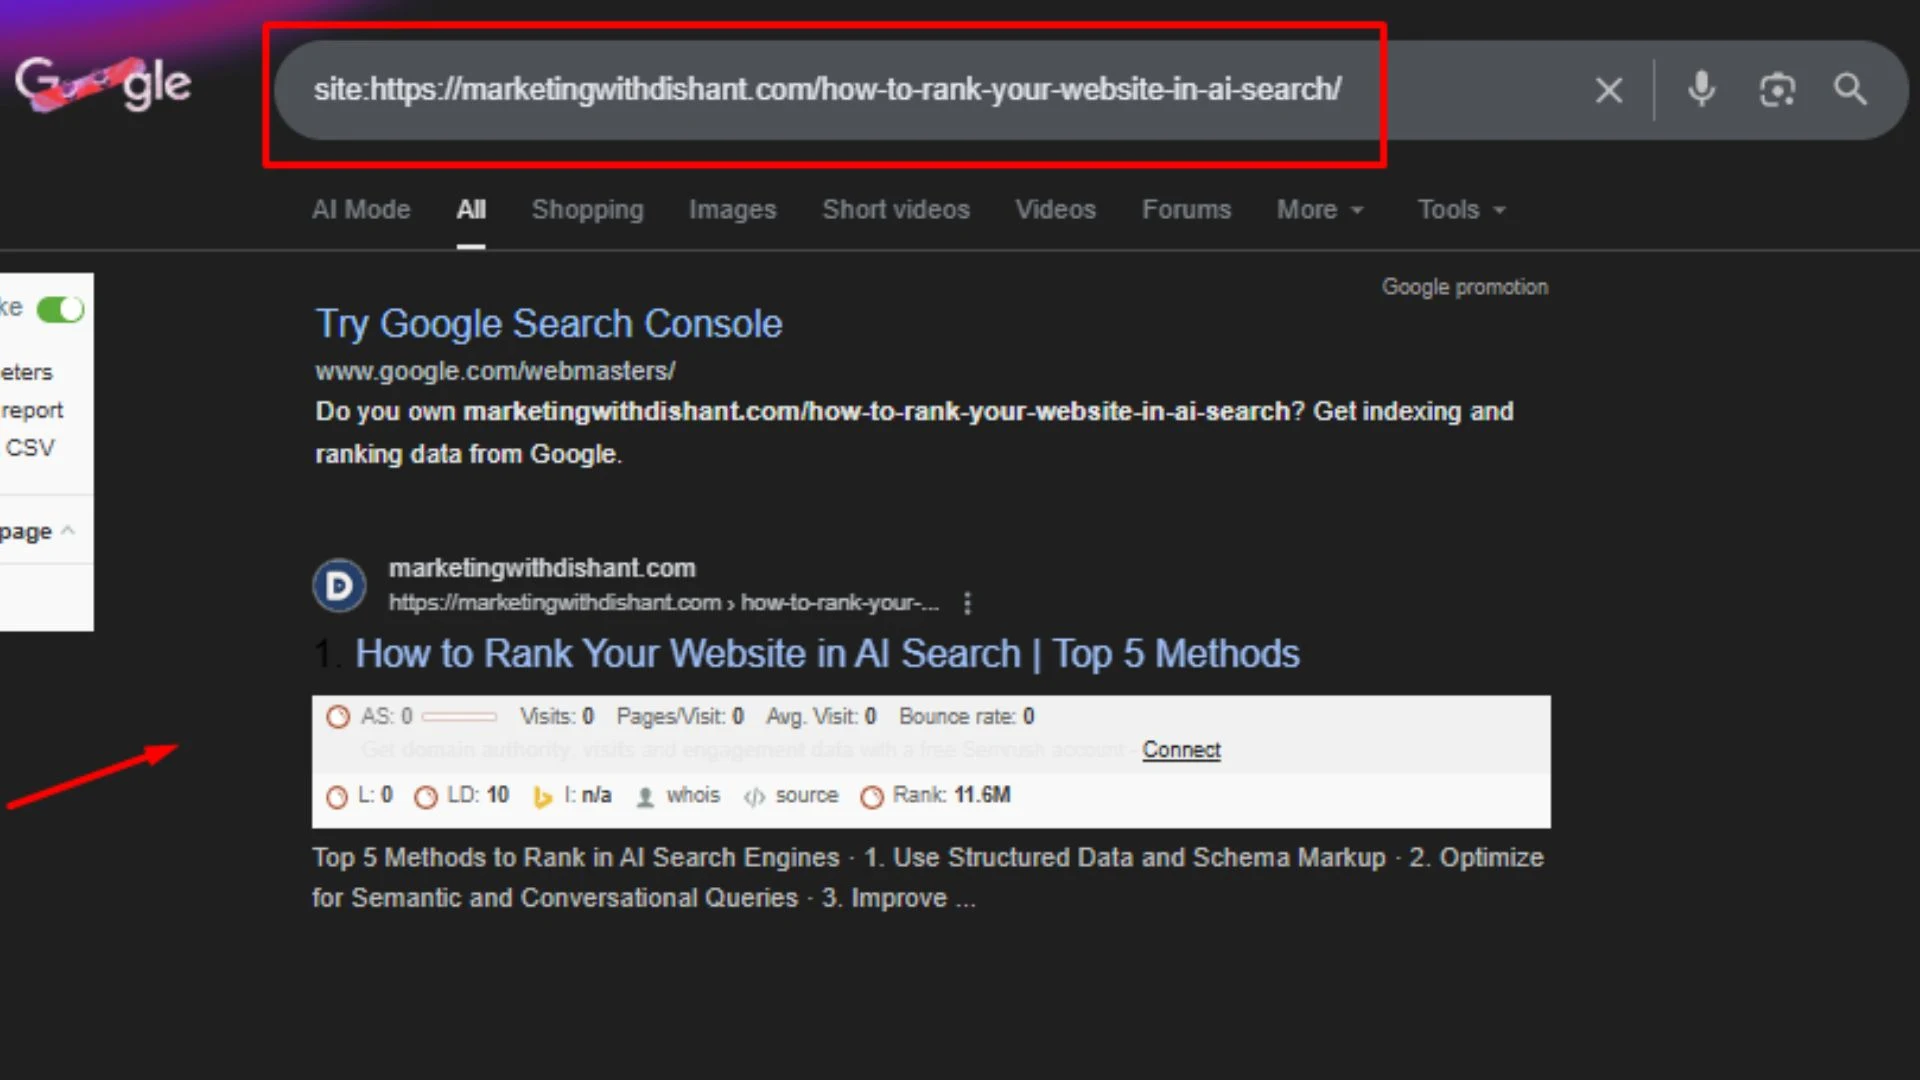Clear the search query with the X icon

click(x=1608, y=90)
